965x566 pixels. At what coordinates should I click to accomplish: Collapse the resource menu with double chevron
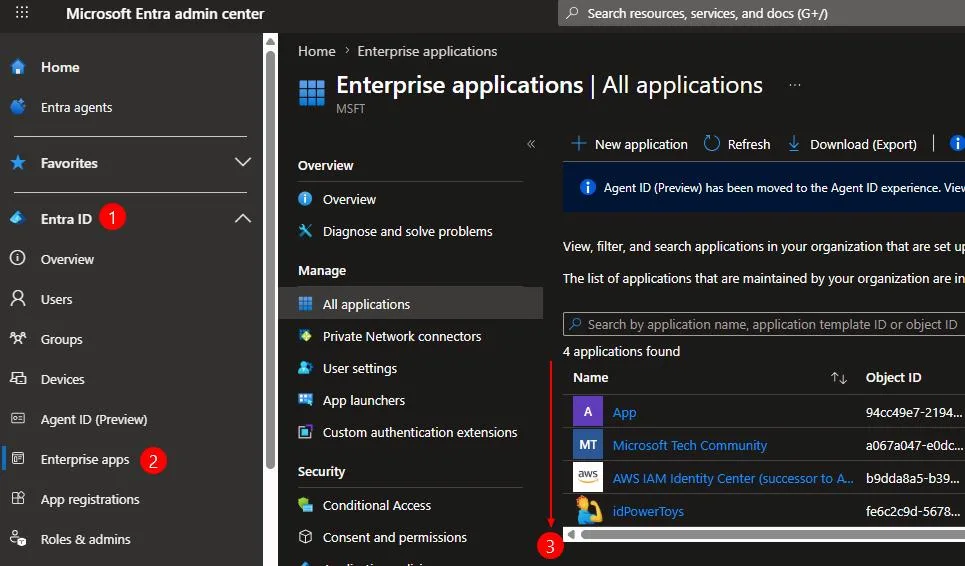[531, 144]
